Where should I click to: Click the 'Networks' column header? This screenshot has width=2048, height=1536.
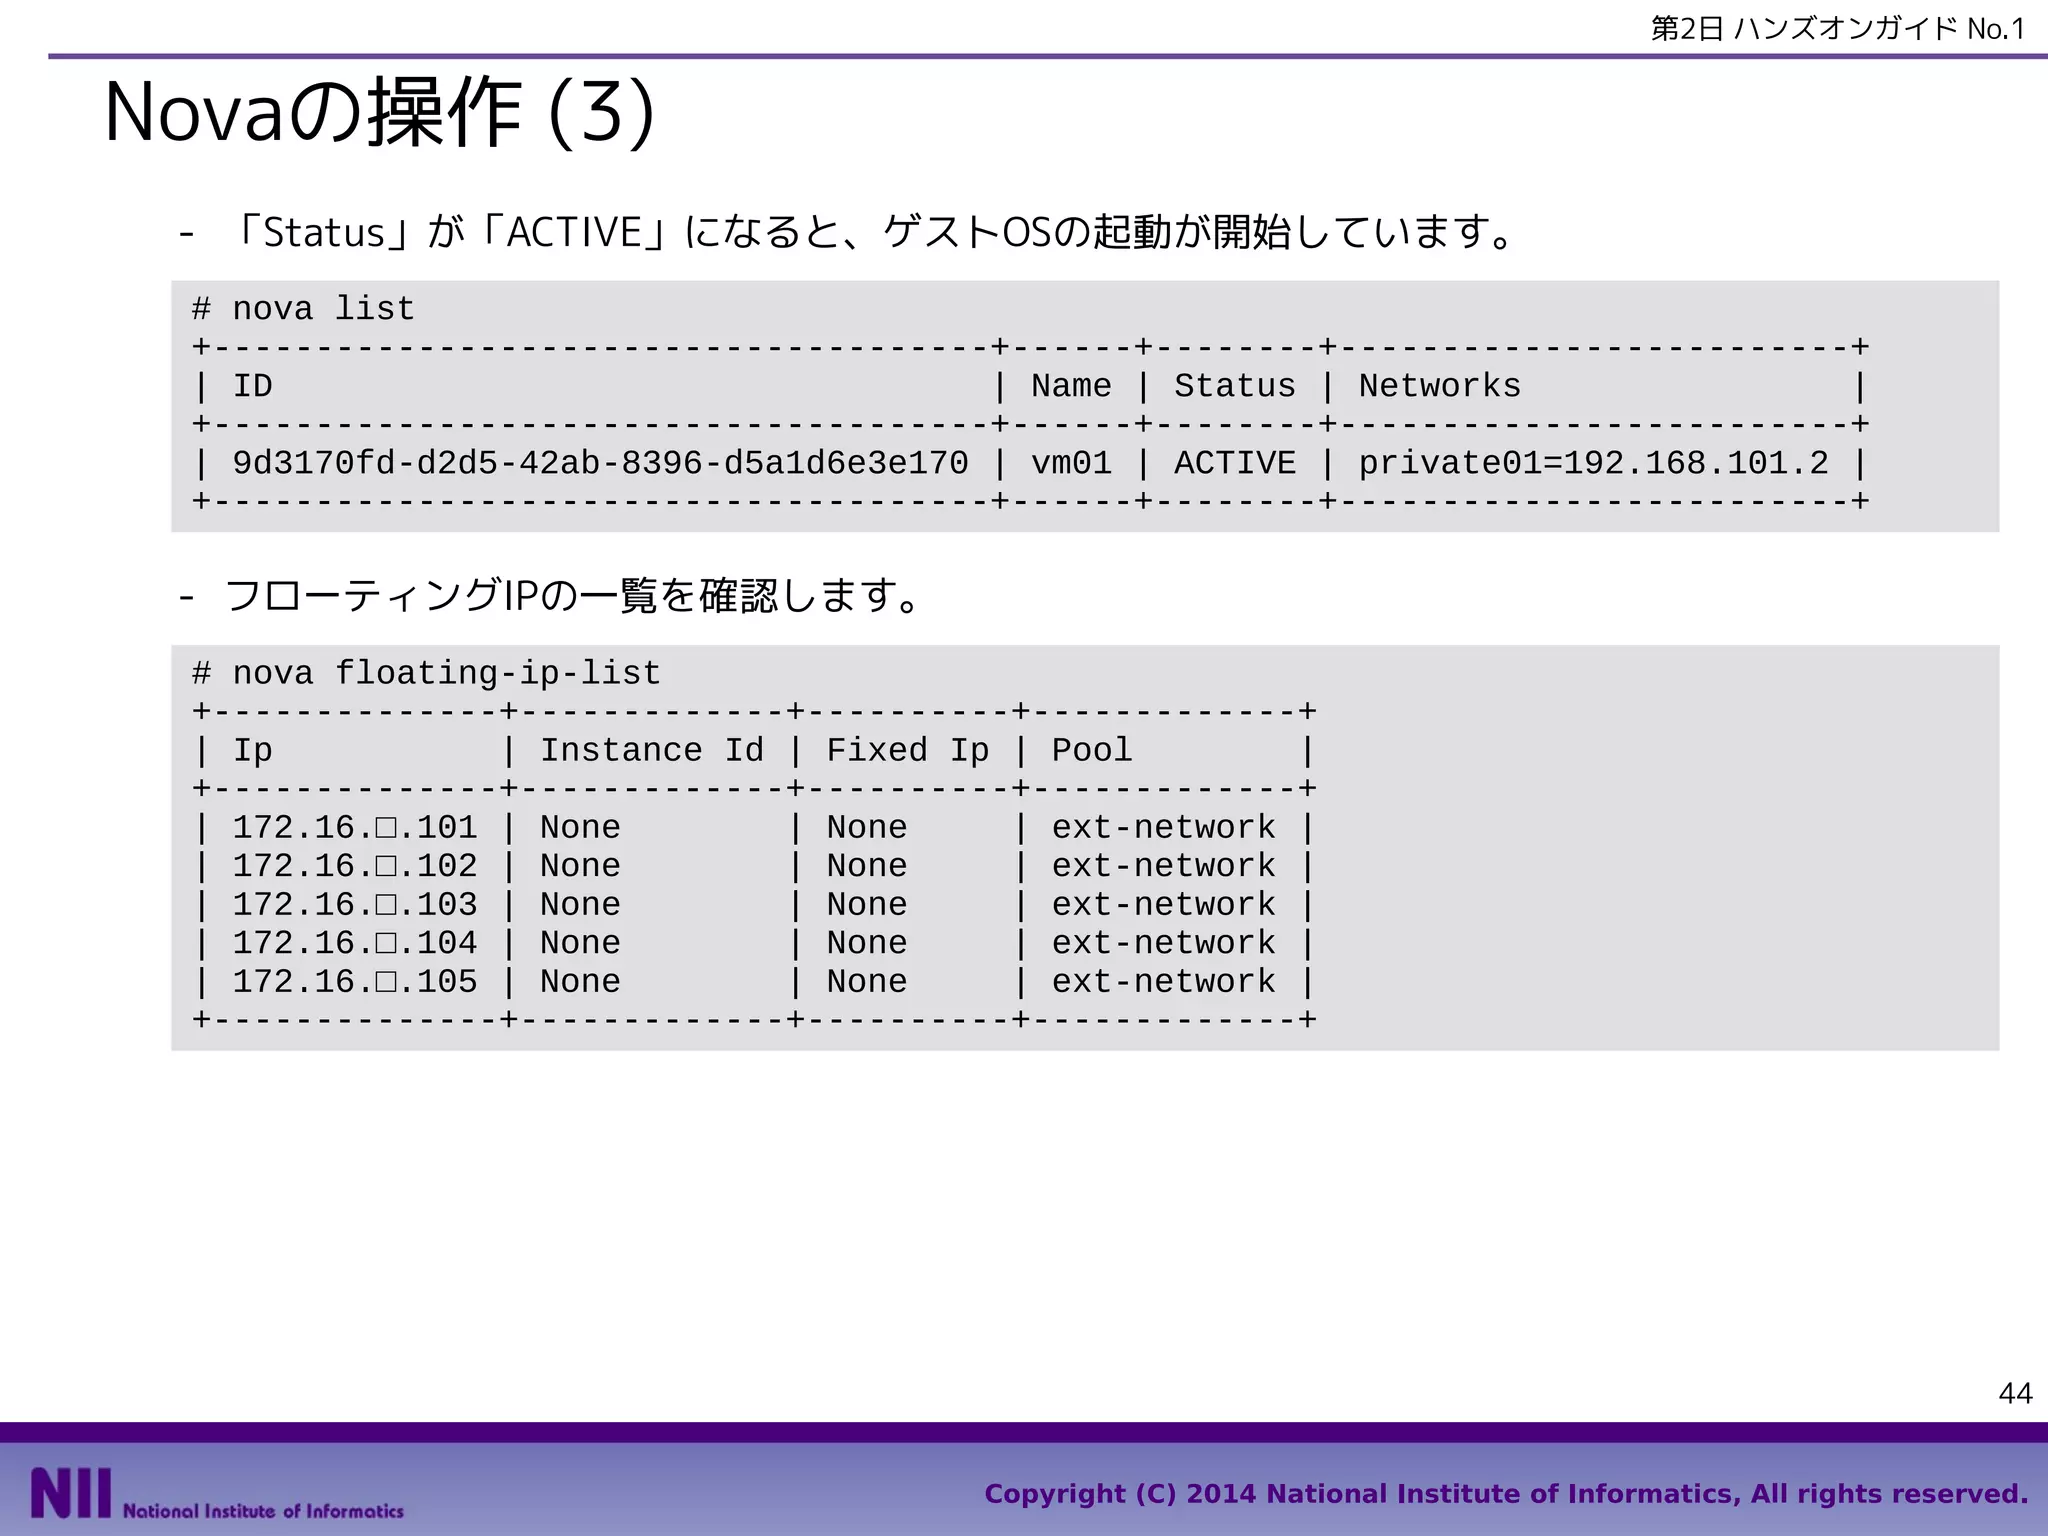pyautogui.click(x=1439, y=386)
